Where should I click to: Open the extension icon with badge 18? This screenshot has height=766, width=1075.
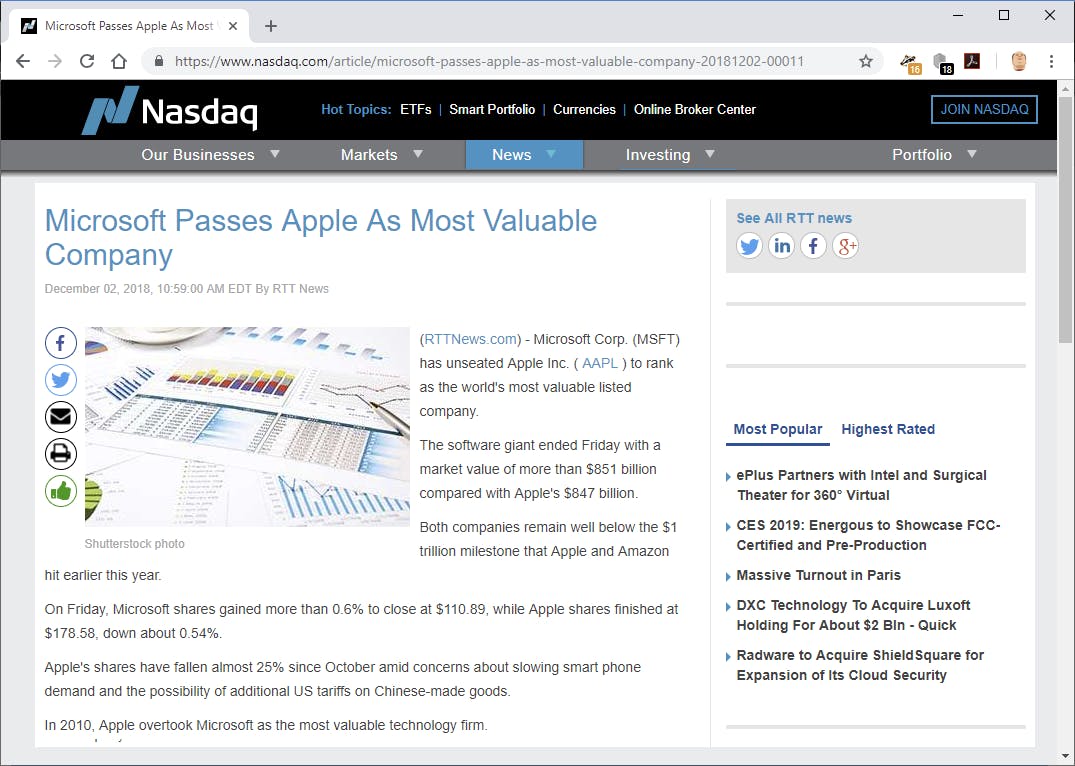[943, 62]
